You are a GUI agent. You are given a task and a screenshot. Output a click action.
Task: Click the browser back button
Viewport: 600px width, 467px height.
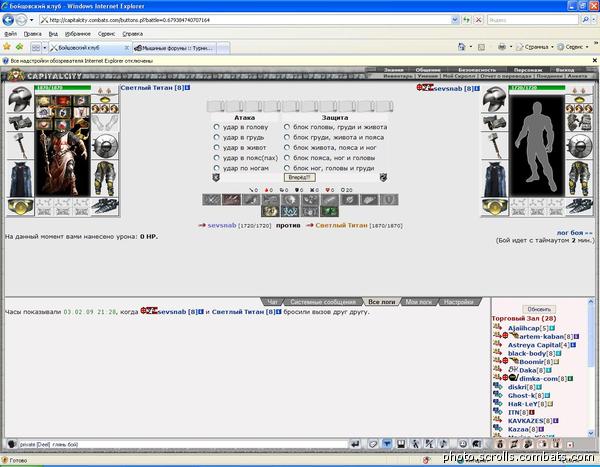(x=8, y=20)
